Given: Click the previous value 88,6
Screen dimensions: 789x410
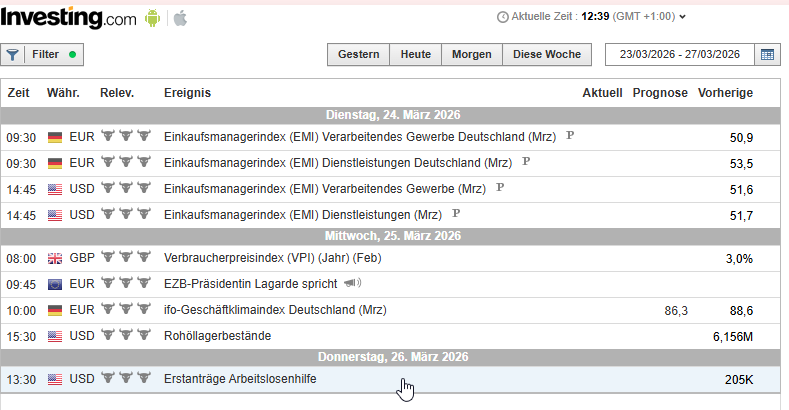Looking at the screenshot, I should 741,311.
